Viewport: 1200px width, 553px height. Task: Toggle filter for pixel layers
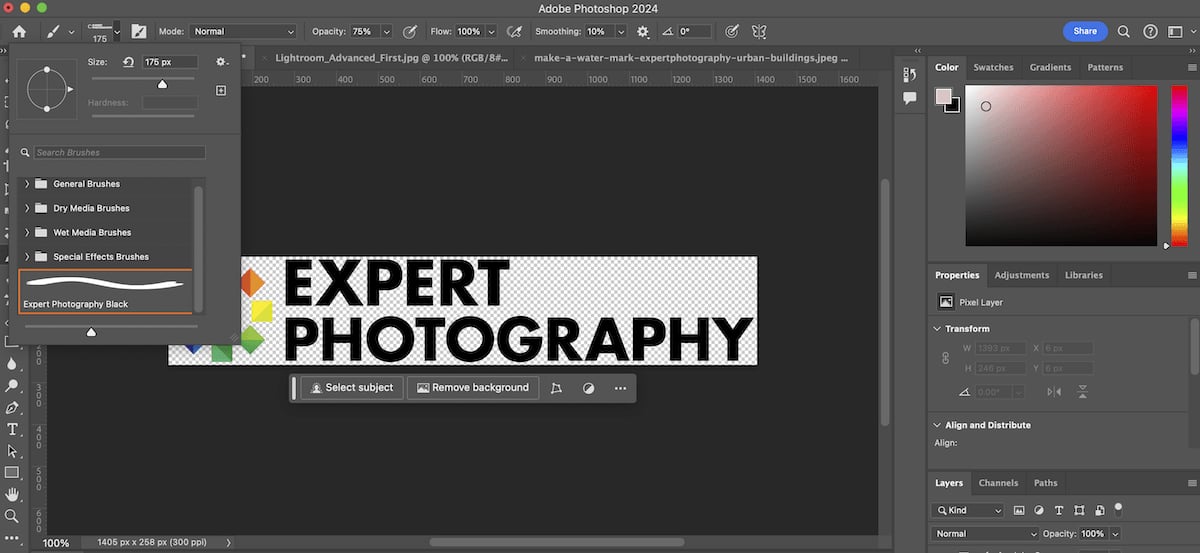(1019, 510)
